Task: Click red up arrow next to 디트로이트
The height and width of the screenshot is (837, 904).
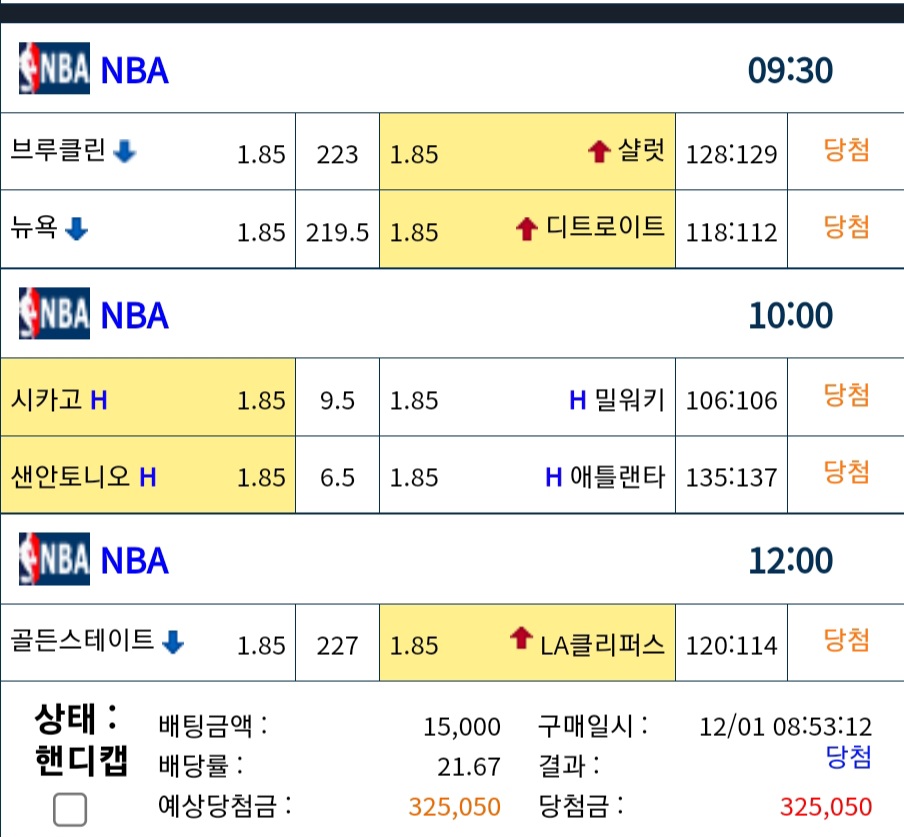Action: click(526, 229)
